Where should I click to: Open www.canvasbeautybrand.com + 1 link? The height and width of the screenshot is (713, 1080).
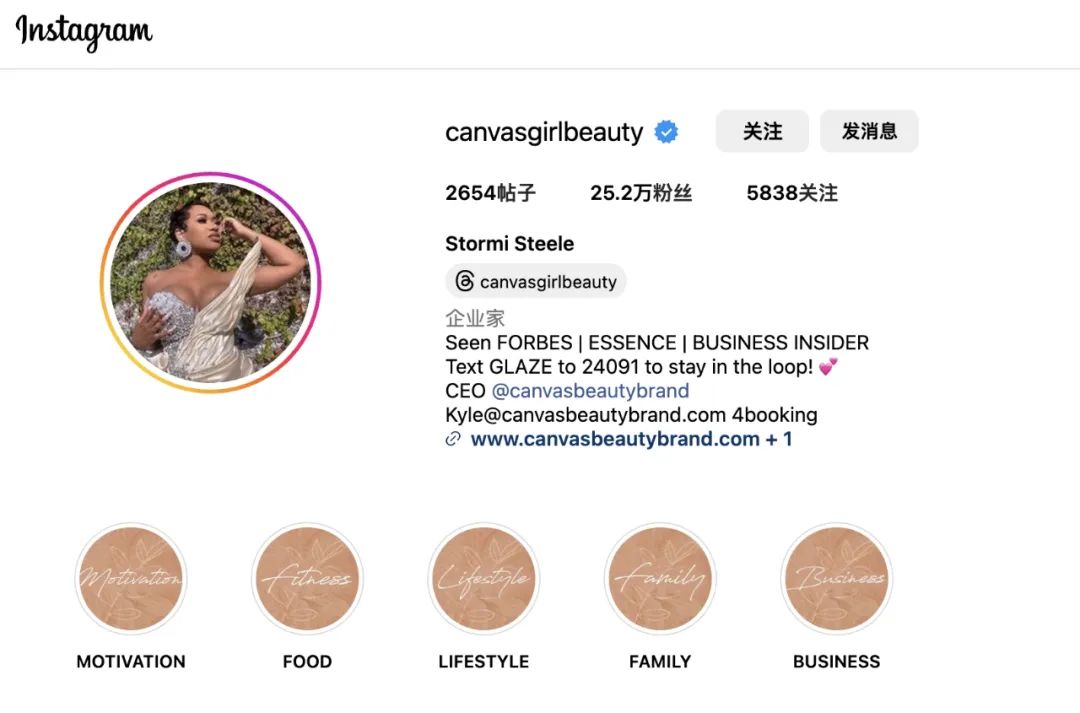pos(631,439)
